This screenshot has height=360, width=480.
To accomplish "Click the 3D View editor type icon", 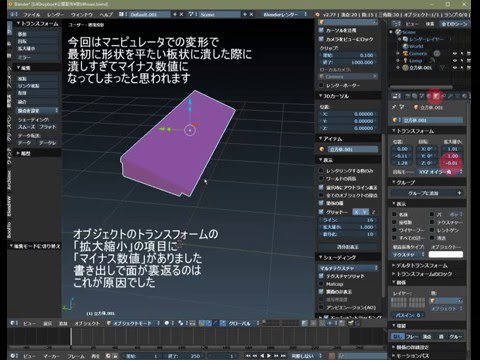I will click(x=14, y=323).
